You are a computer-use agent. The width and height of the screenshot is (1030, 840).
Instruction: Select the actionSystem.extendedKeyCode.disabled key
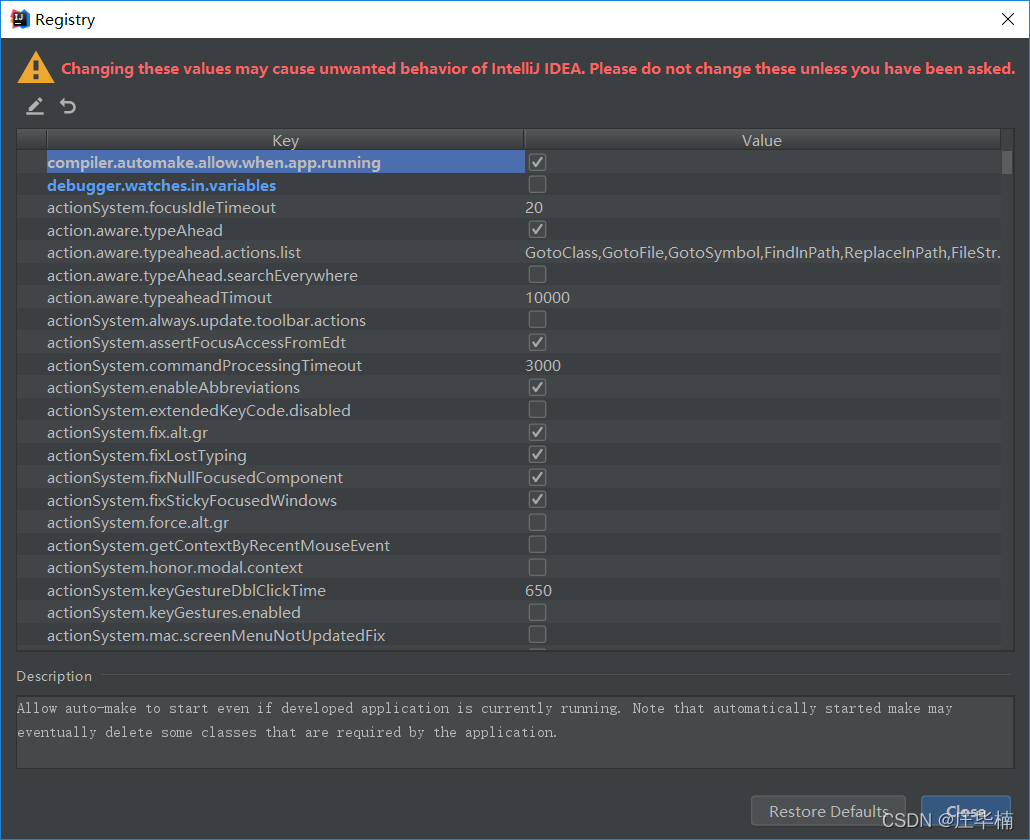click(x=199, y=410)
